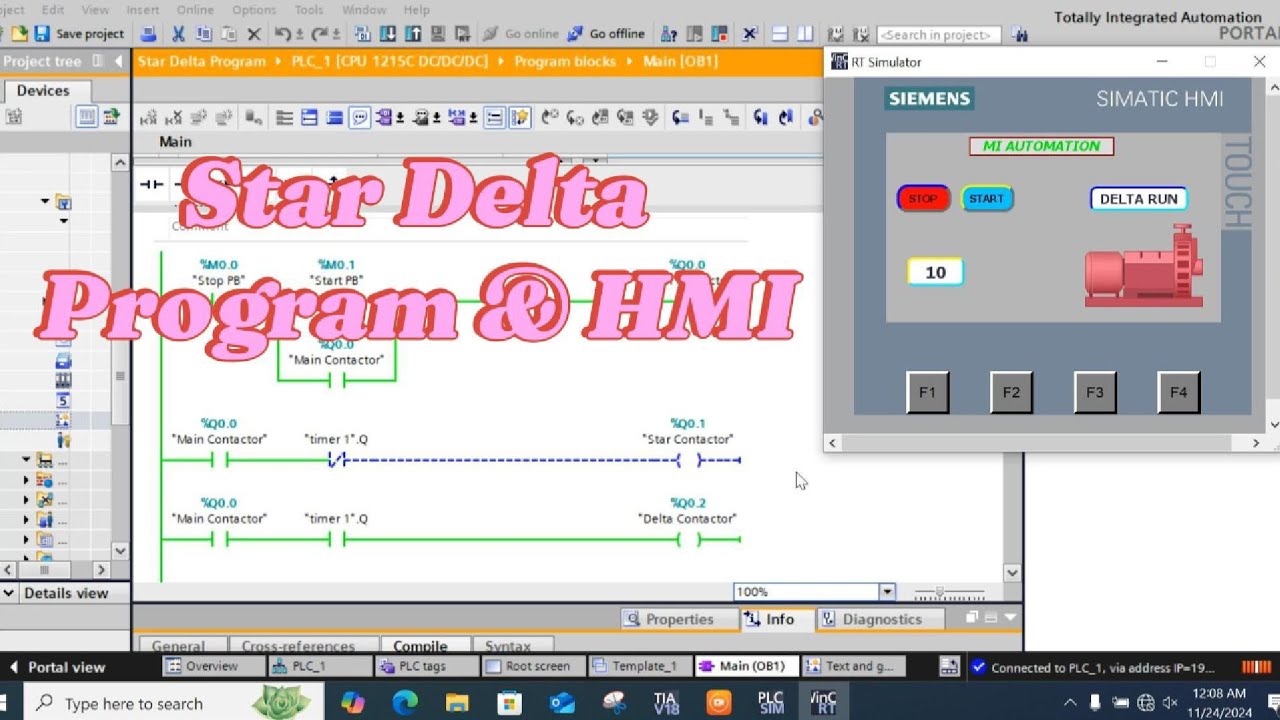1280x720 pixels.
Task: Click the START button in the RT Simulator
Action: (x=986, y=198)
